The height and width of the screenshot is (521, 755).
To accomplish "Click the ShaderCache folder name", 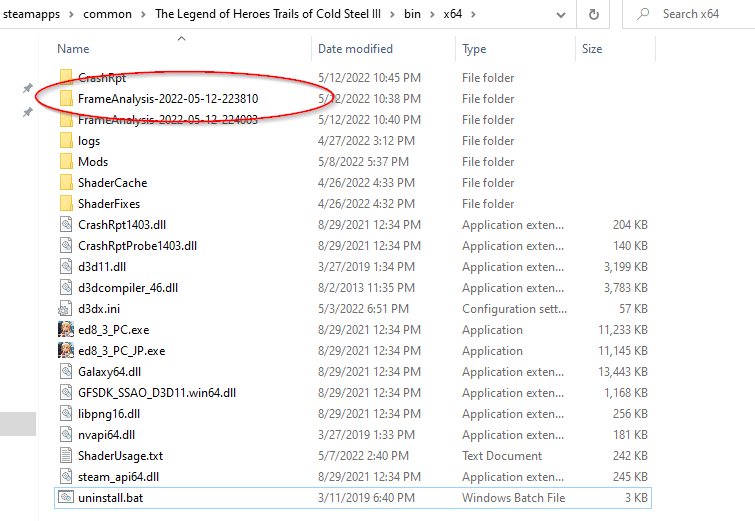I will (113, 182).
